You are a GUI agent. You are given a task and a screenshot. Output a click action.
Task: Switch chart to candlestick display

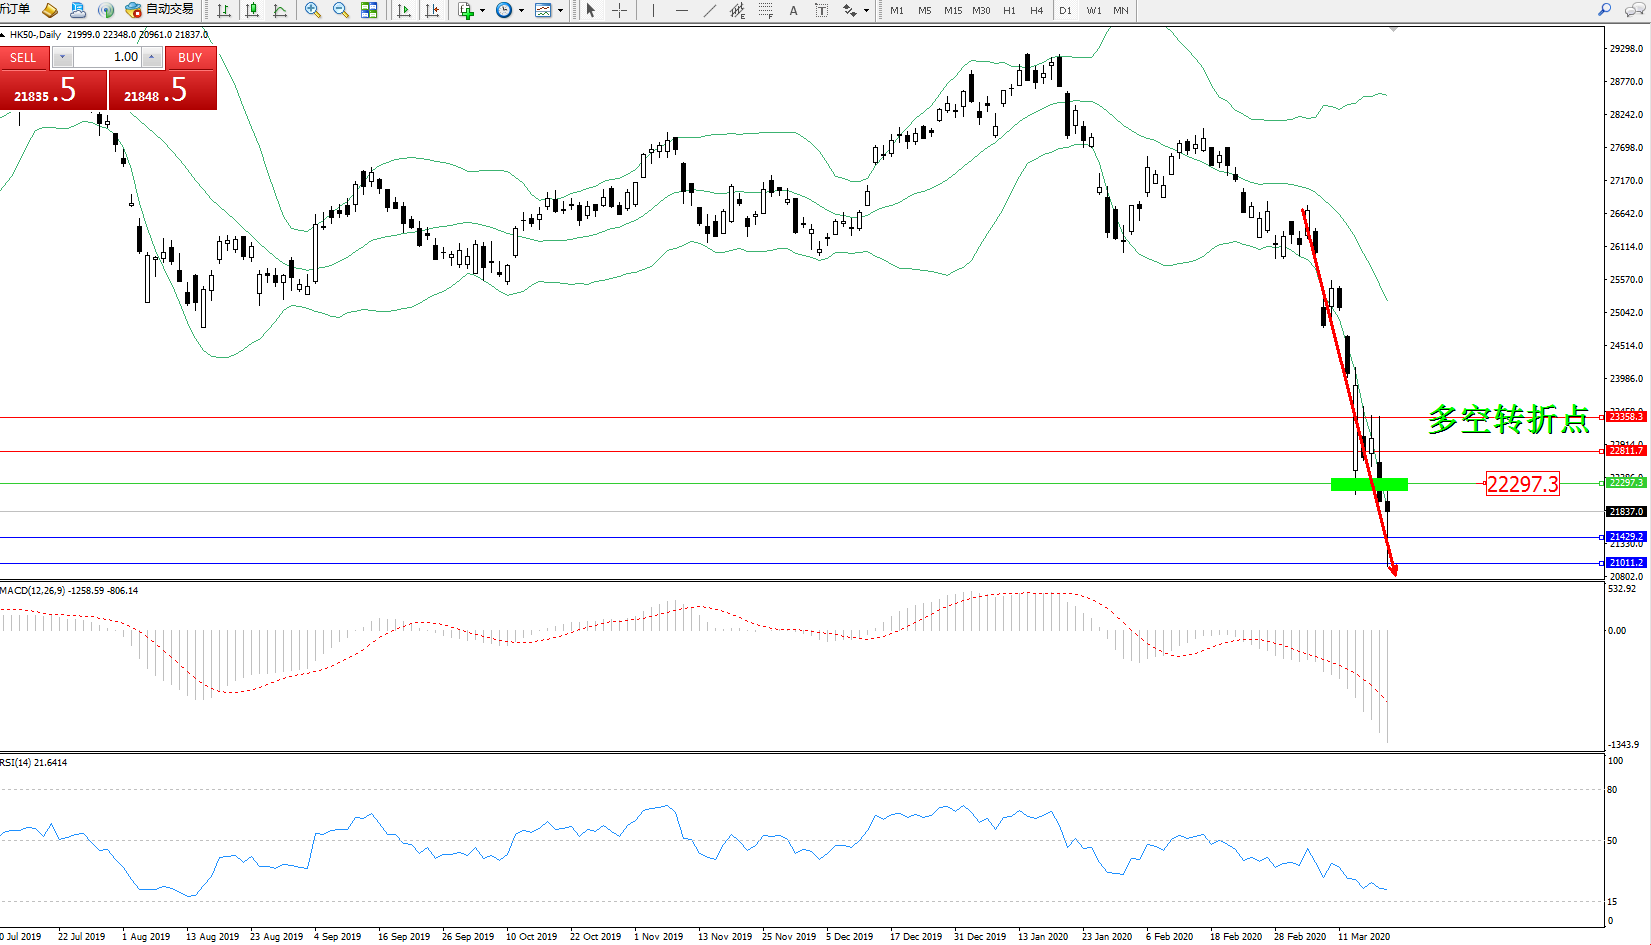click(x=252, y=10)
